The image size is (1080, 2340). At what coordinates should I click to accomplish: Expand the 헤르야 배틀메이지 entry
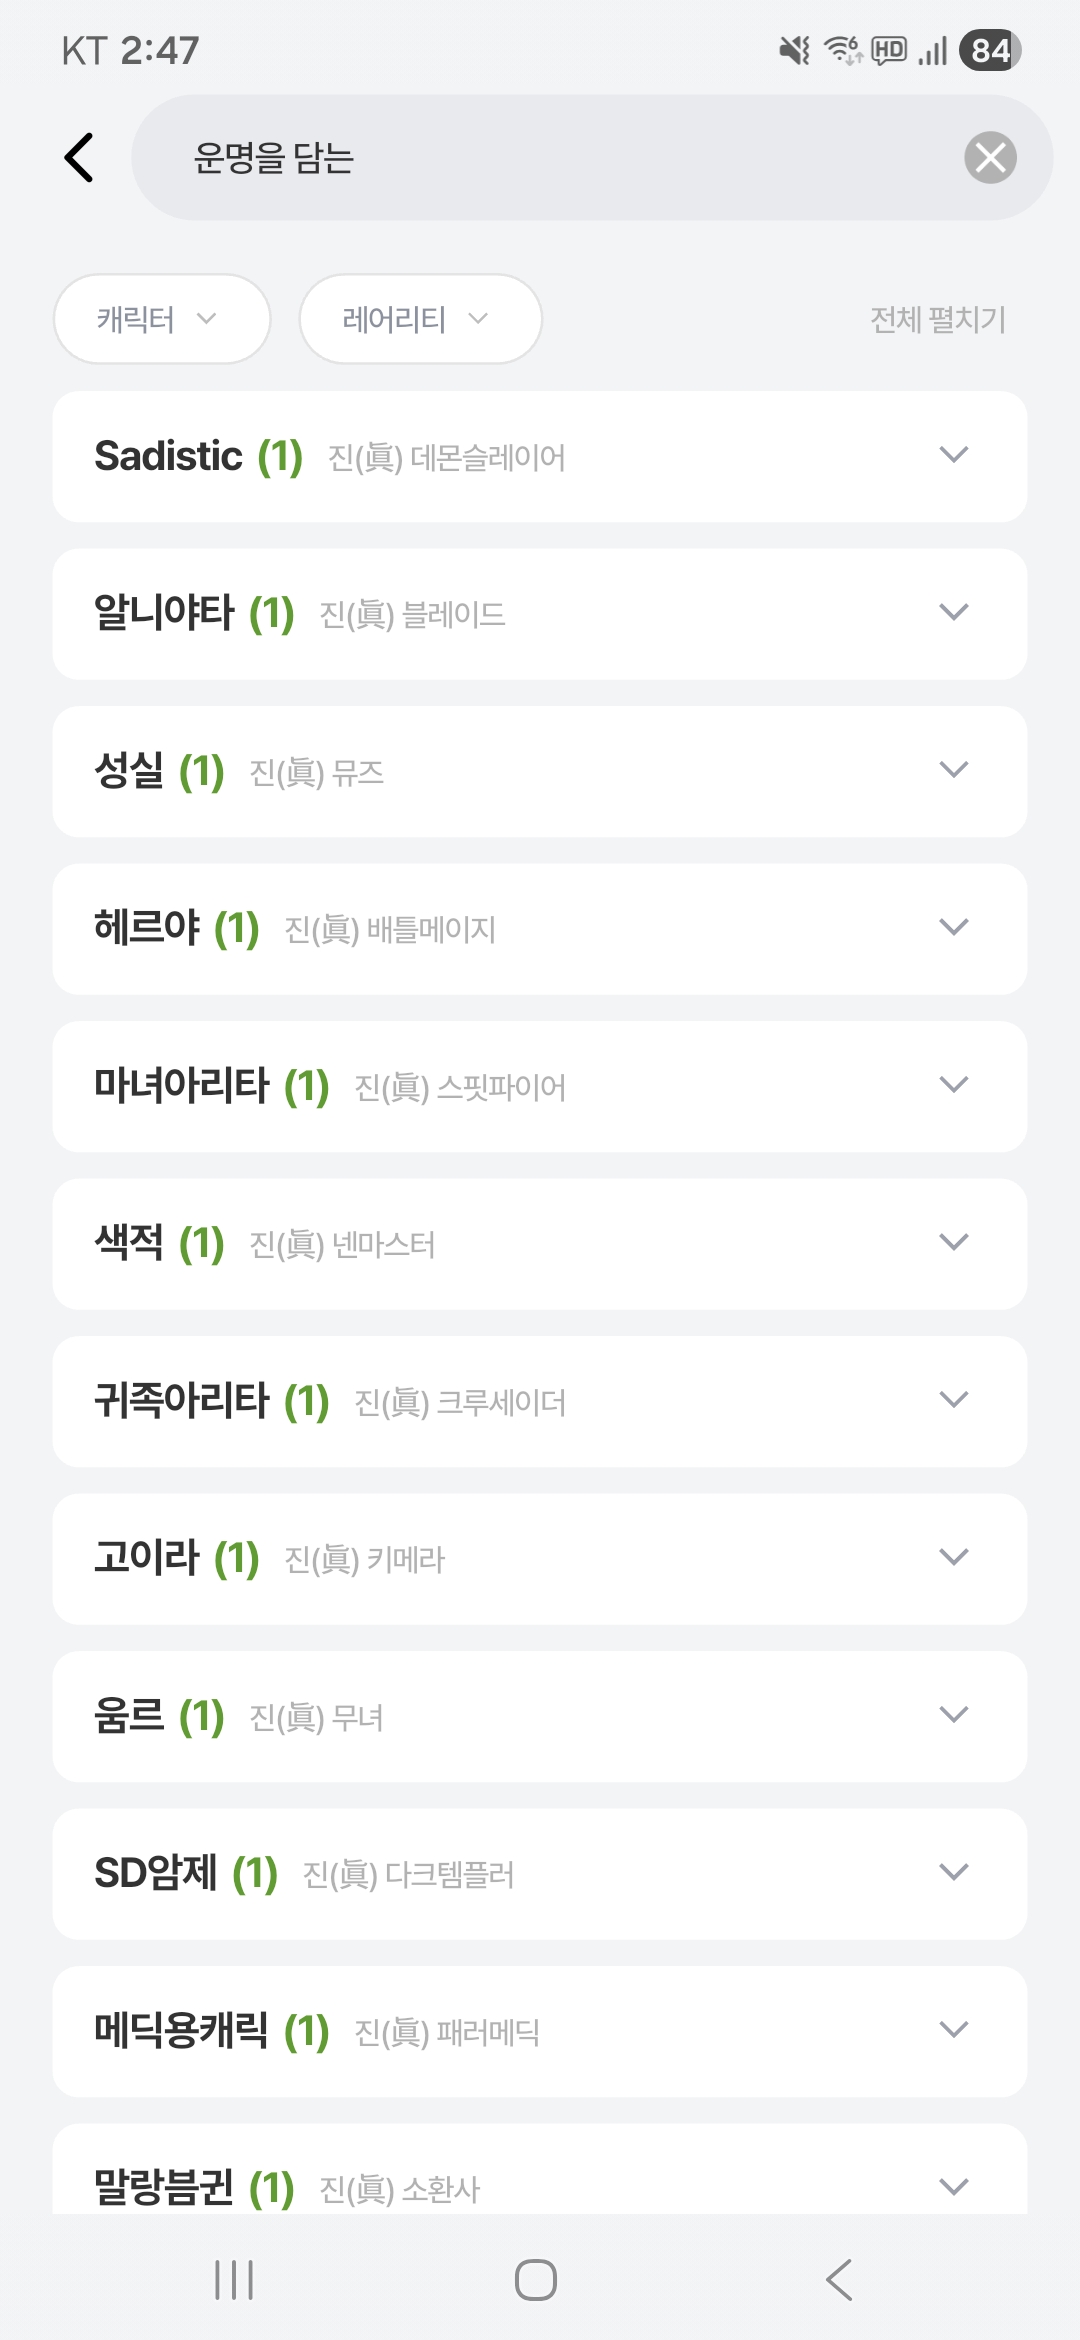(x=954, y=927)
